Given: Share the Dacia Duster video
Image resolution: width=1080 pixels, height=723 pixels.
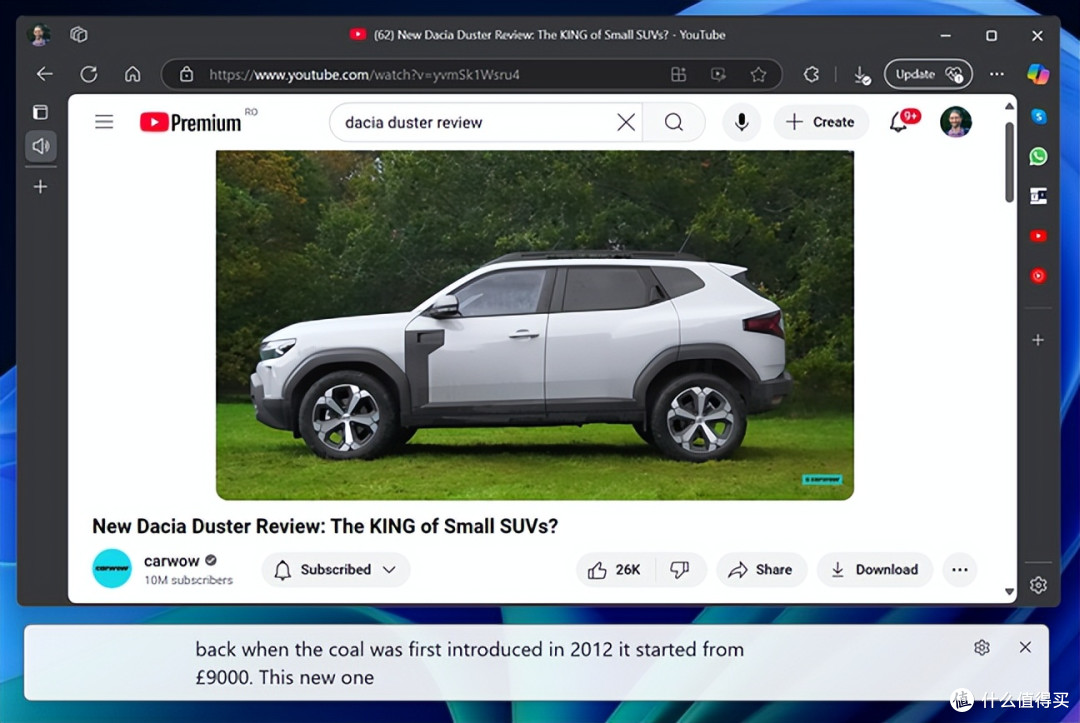Looking at the screenshot, I should (x=761, y=569).
